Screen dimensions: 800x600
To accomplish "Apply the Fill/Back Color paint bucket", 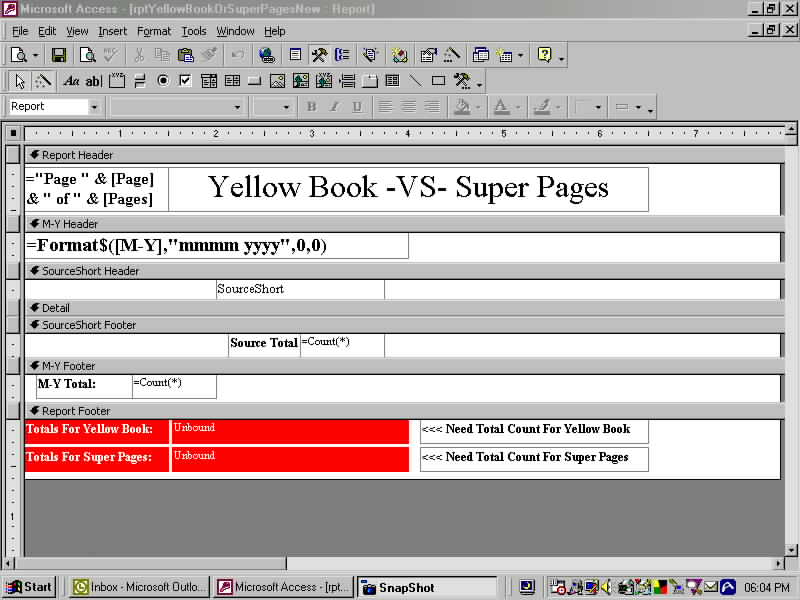I will tap(462, 107).
